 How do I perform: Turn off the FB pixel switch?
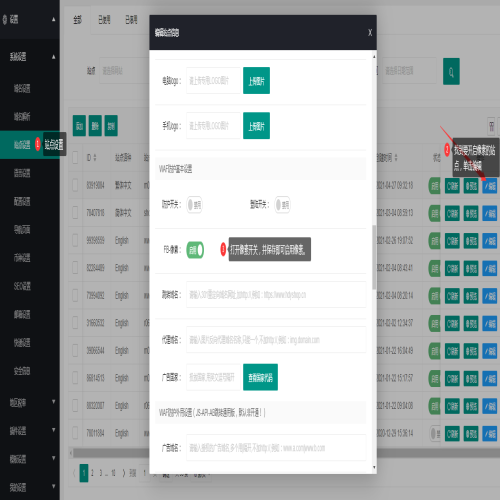195,250
